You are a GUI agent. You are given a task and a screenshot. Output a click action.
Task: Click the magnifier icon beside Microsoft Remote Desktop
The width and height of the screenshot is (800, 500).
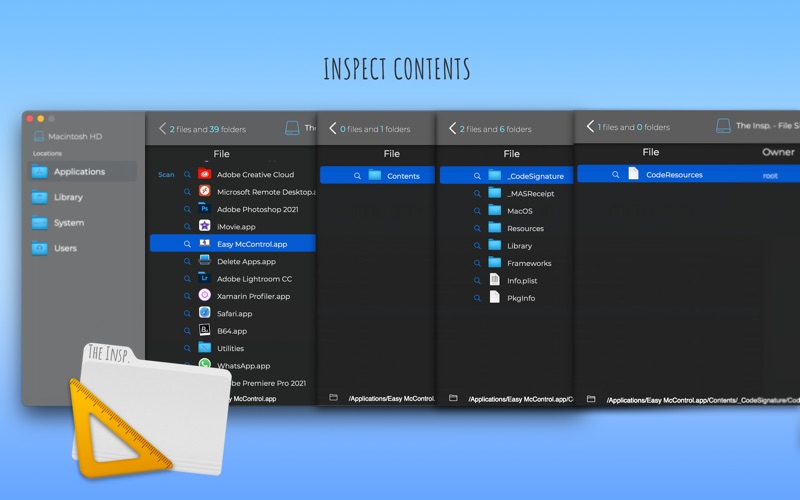tap(187, 192)
